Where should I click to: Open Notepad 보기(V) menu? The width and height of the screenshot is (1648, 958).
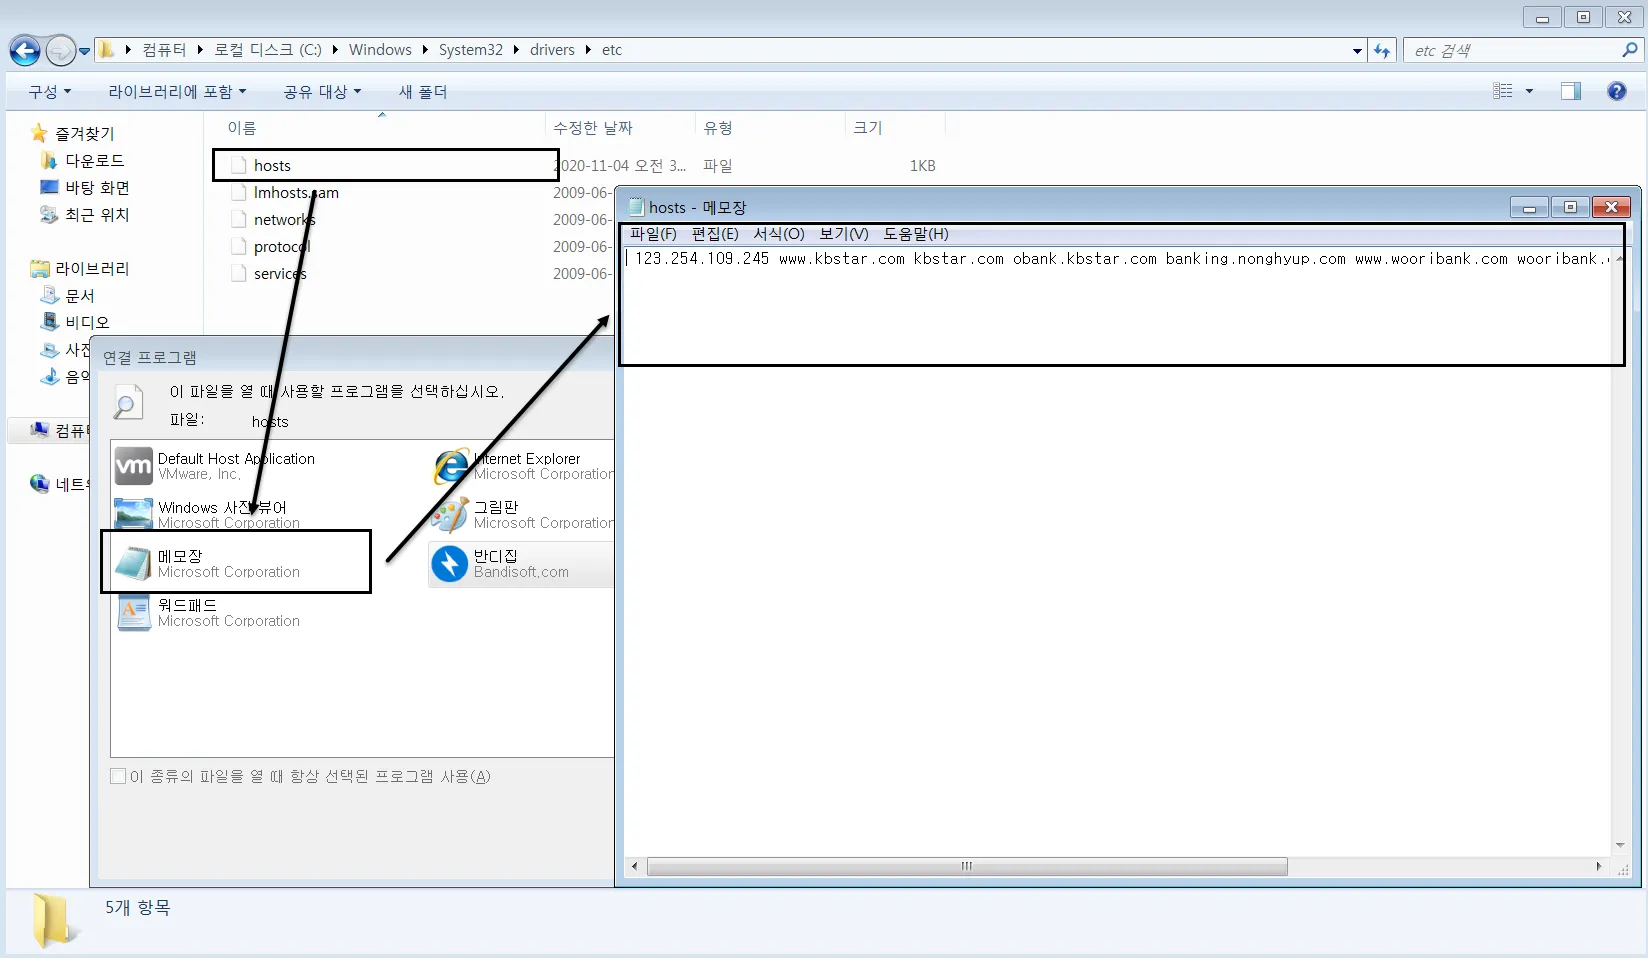point(844,234)
